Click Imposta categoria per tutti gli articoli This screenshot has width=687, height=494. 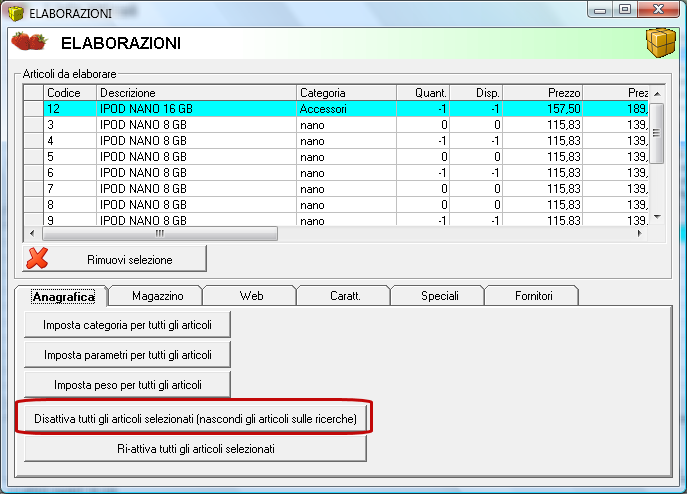coord(127,325)
